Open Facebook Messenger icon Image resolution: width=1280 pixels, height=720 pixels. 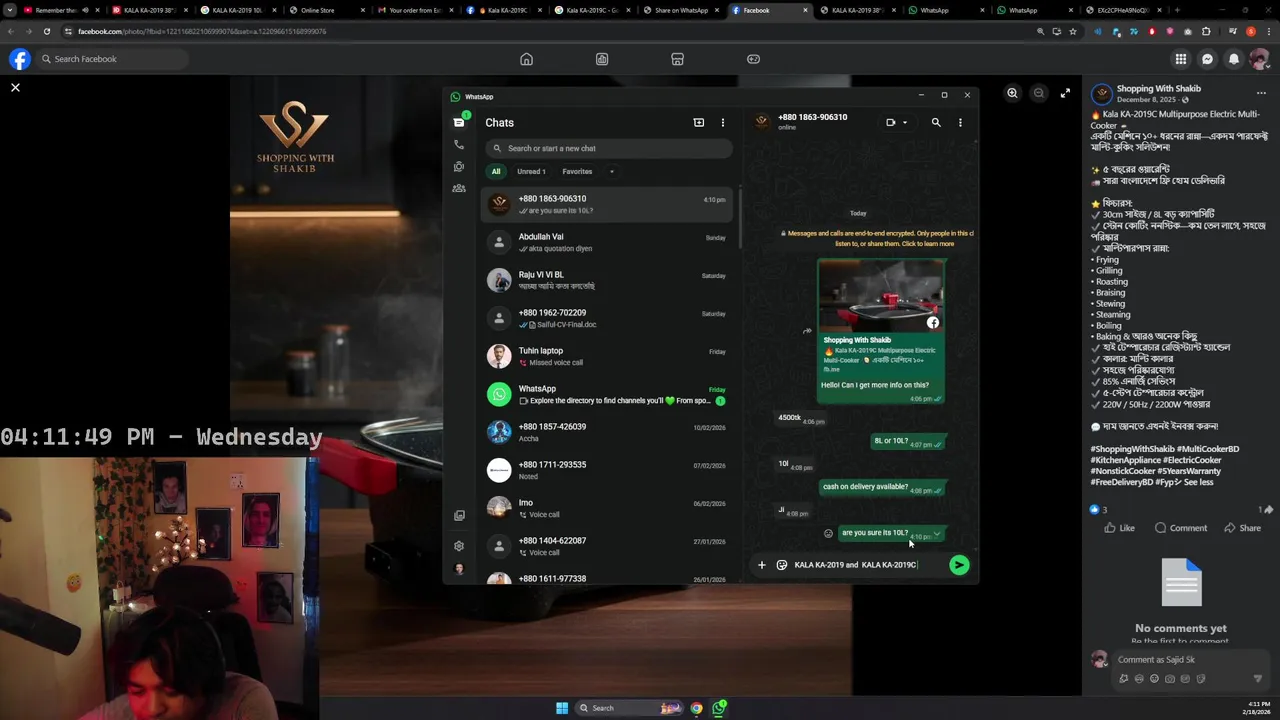tap(1207, 59)
